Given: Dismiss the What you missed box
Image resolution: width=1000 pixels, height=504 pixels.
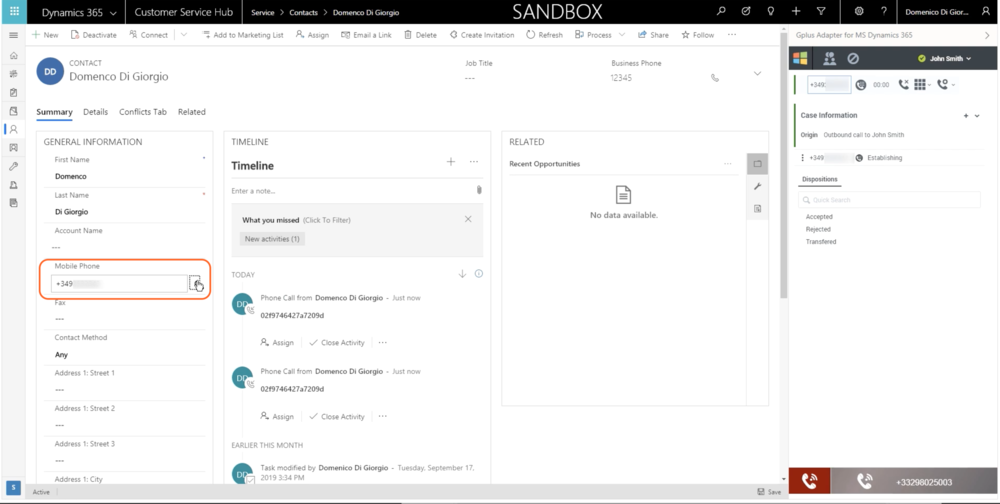Looking at the screenshot, I should pos(468,219).
